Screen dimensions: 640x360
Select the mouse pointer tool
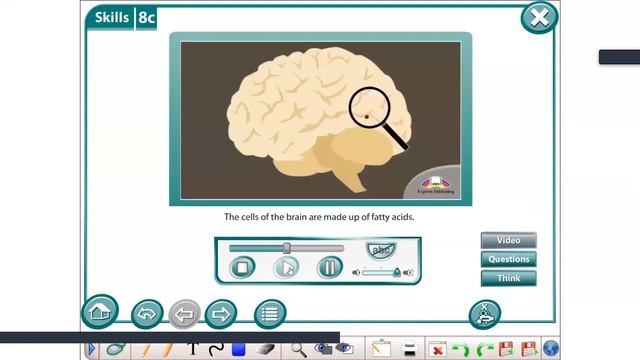click(116, 349)
